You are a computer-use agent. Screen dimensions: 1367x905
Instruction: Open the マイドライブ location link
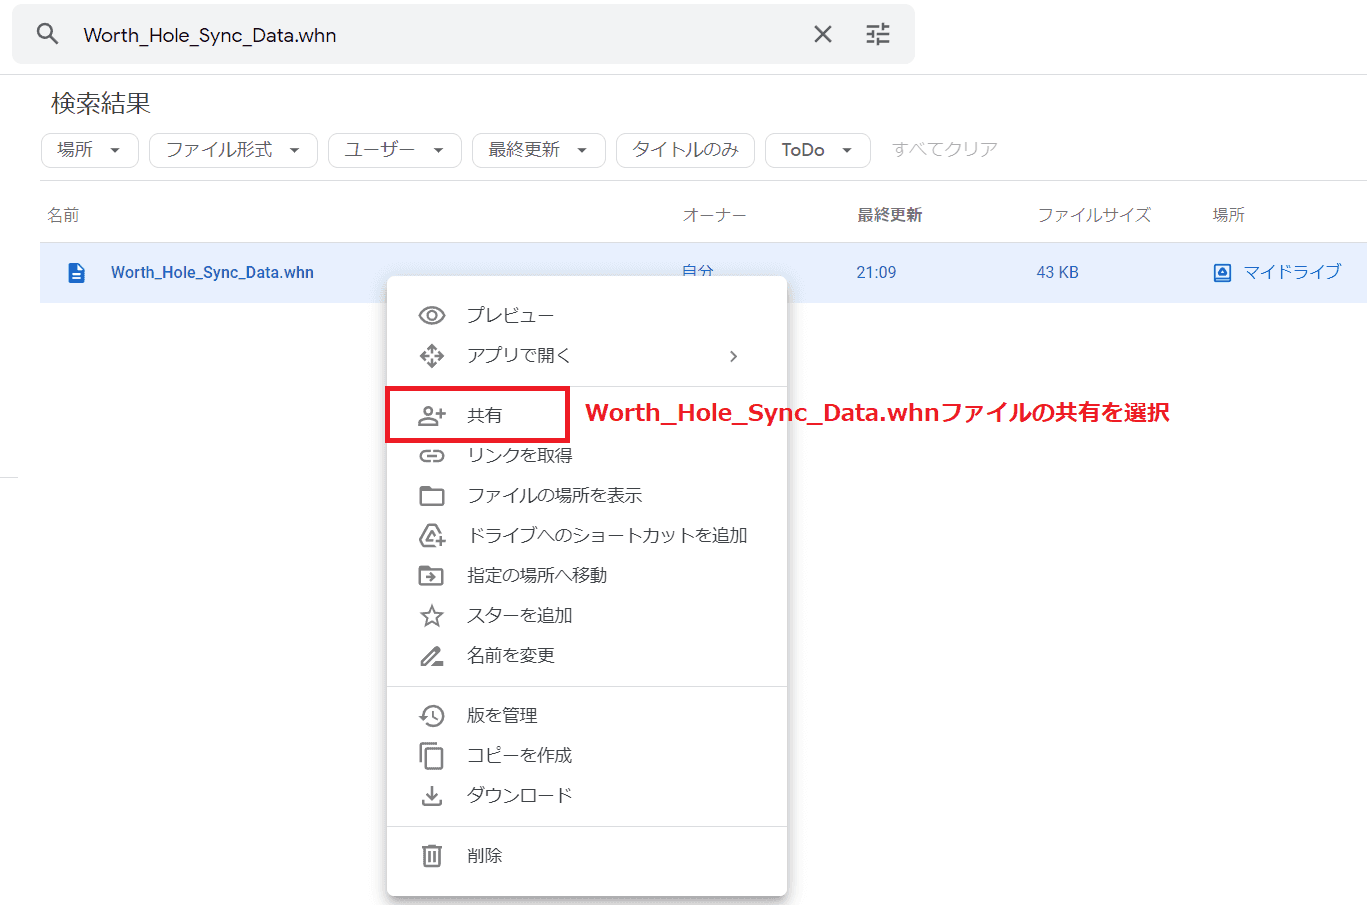(1290, 272)
